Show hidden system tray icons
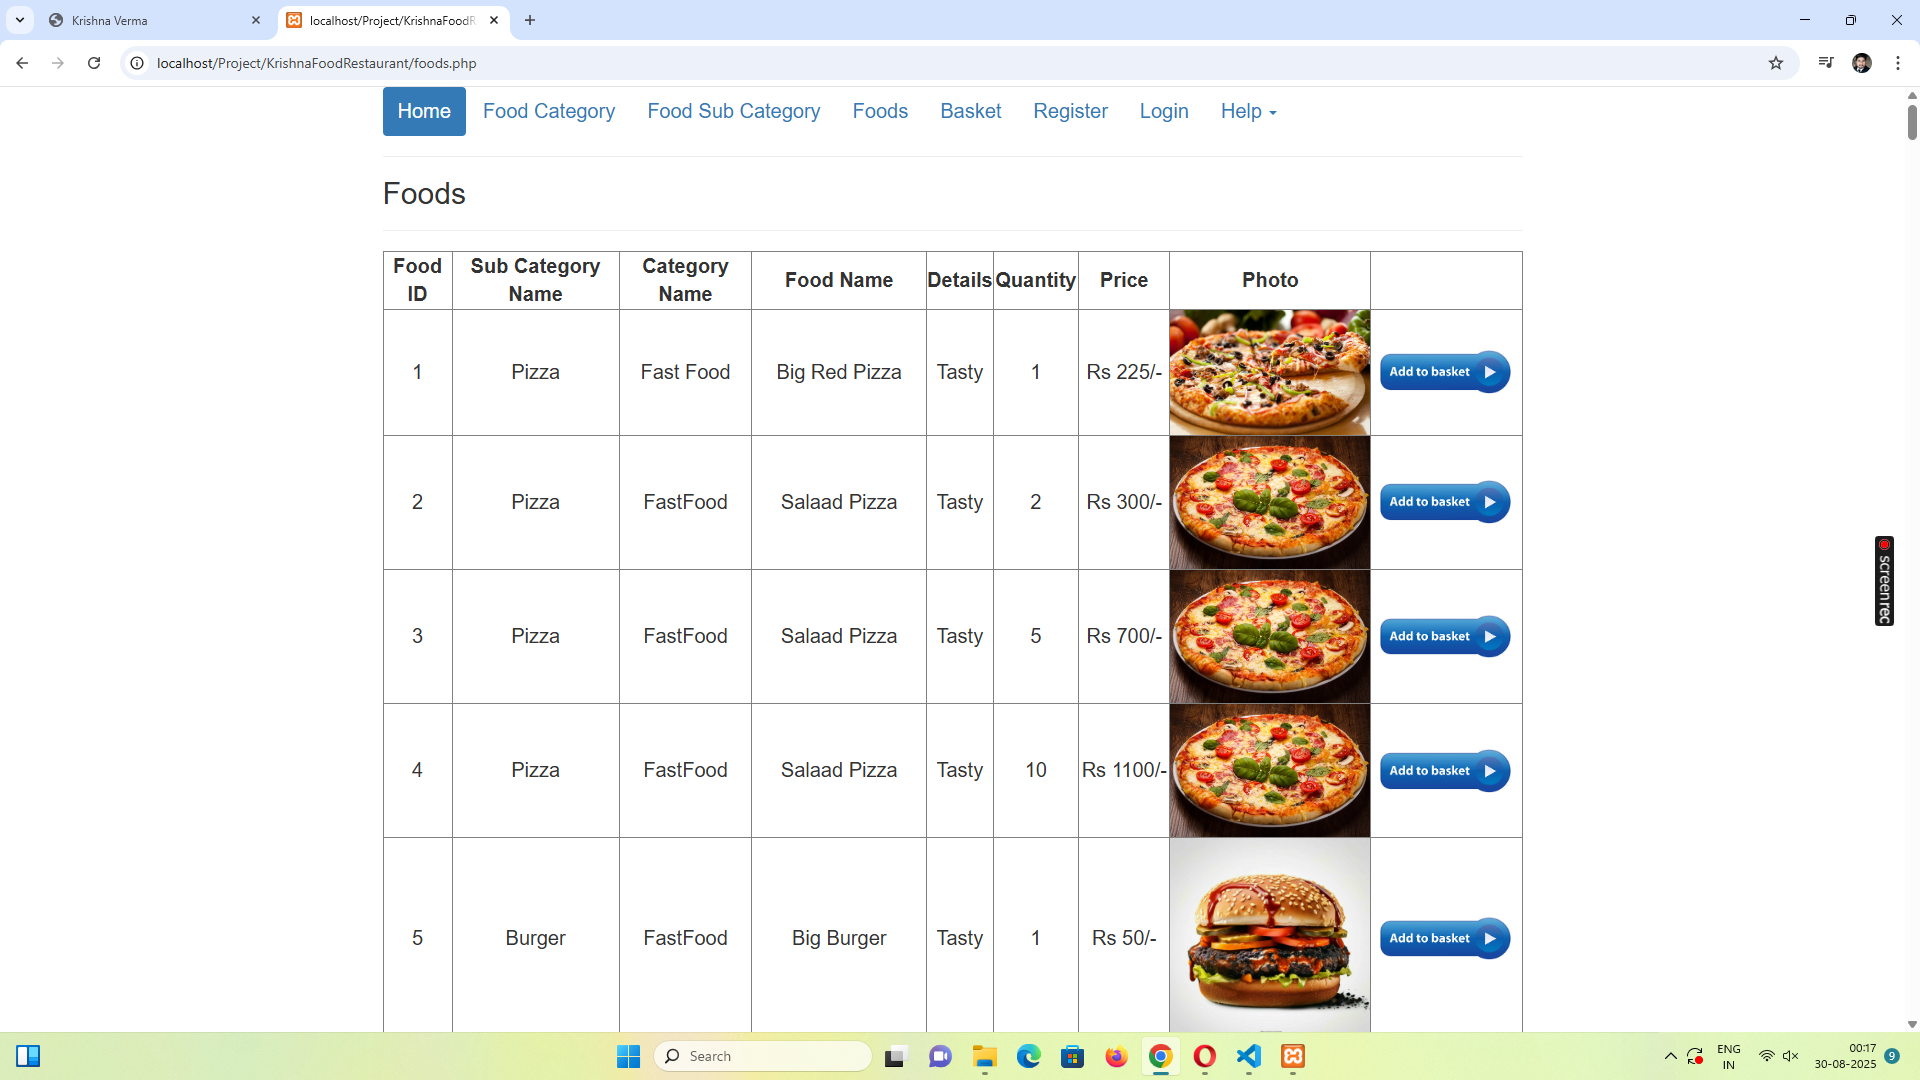This screenshot has height=1080, width=1920. 1670,1056
